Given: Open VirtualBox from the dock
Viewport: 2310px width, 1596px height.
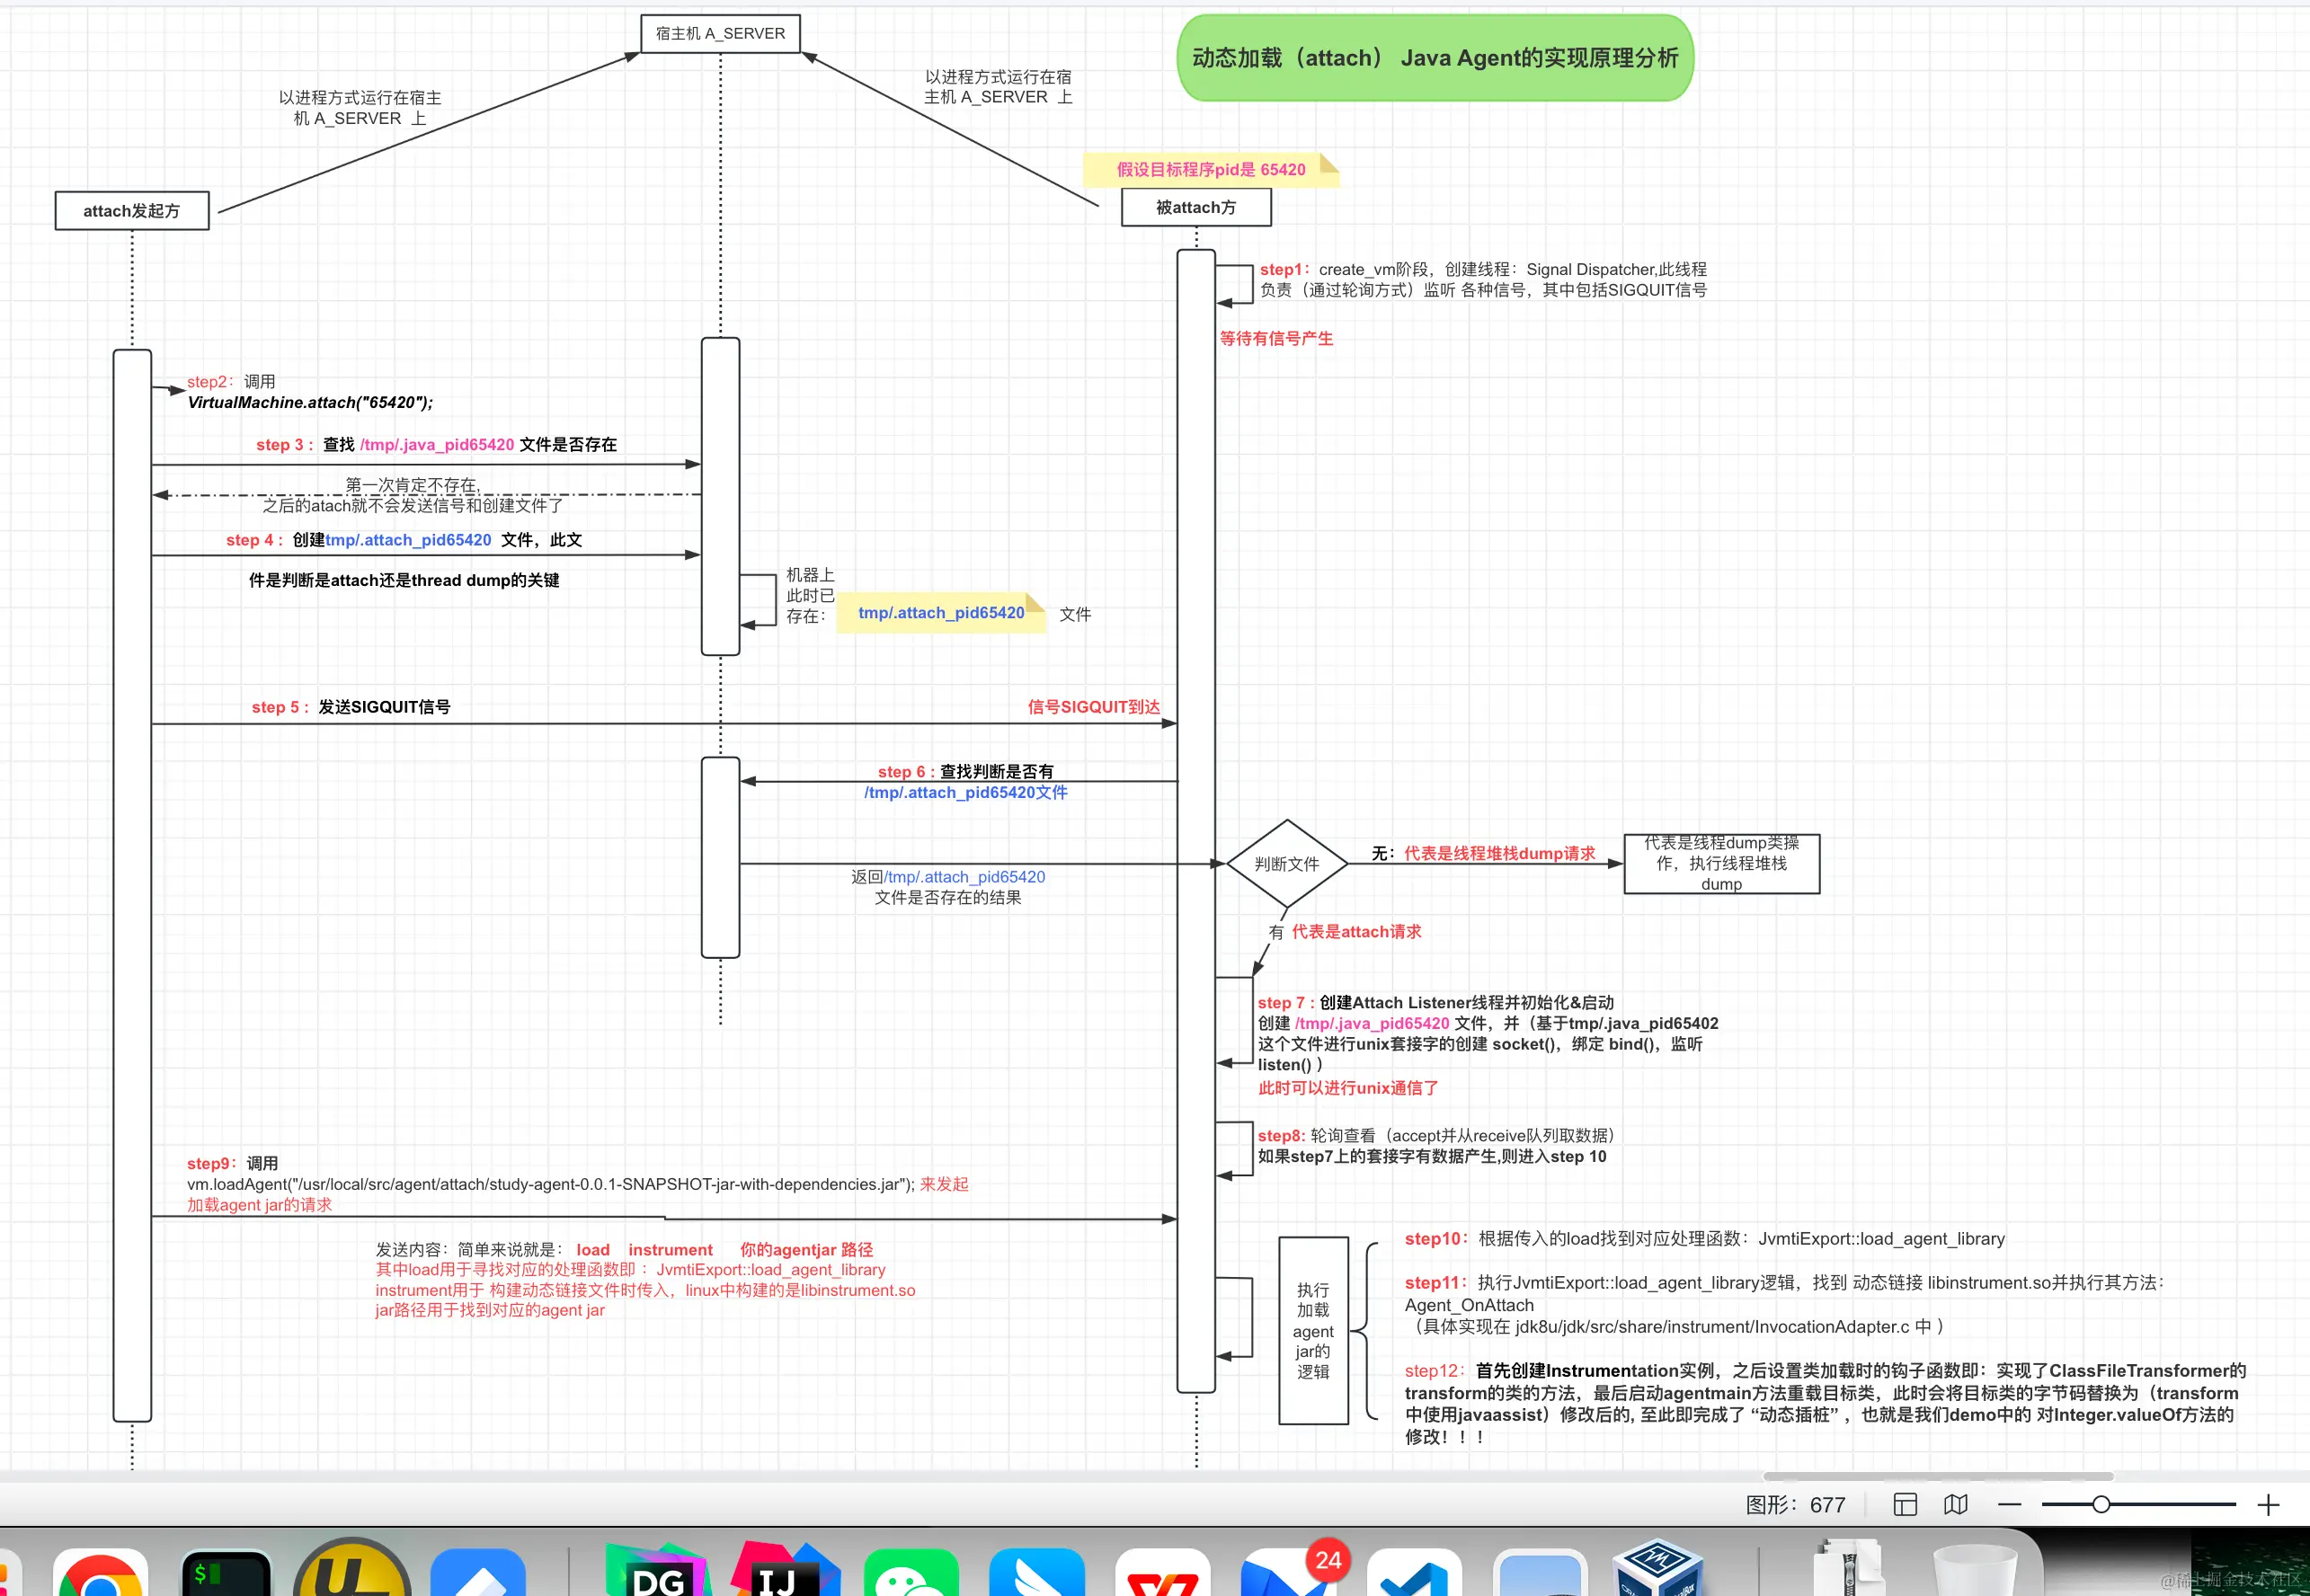Looking at the screenshot, I should coord(1659,1570).
